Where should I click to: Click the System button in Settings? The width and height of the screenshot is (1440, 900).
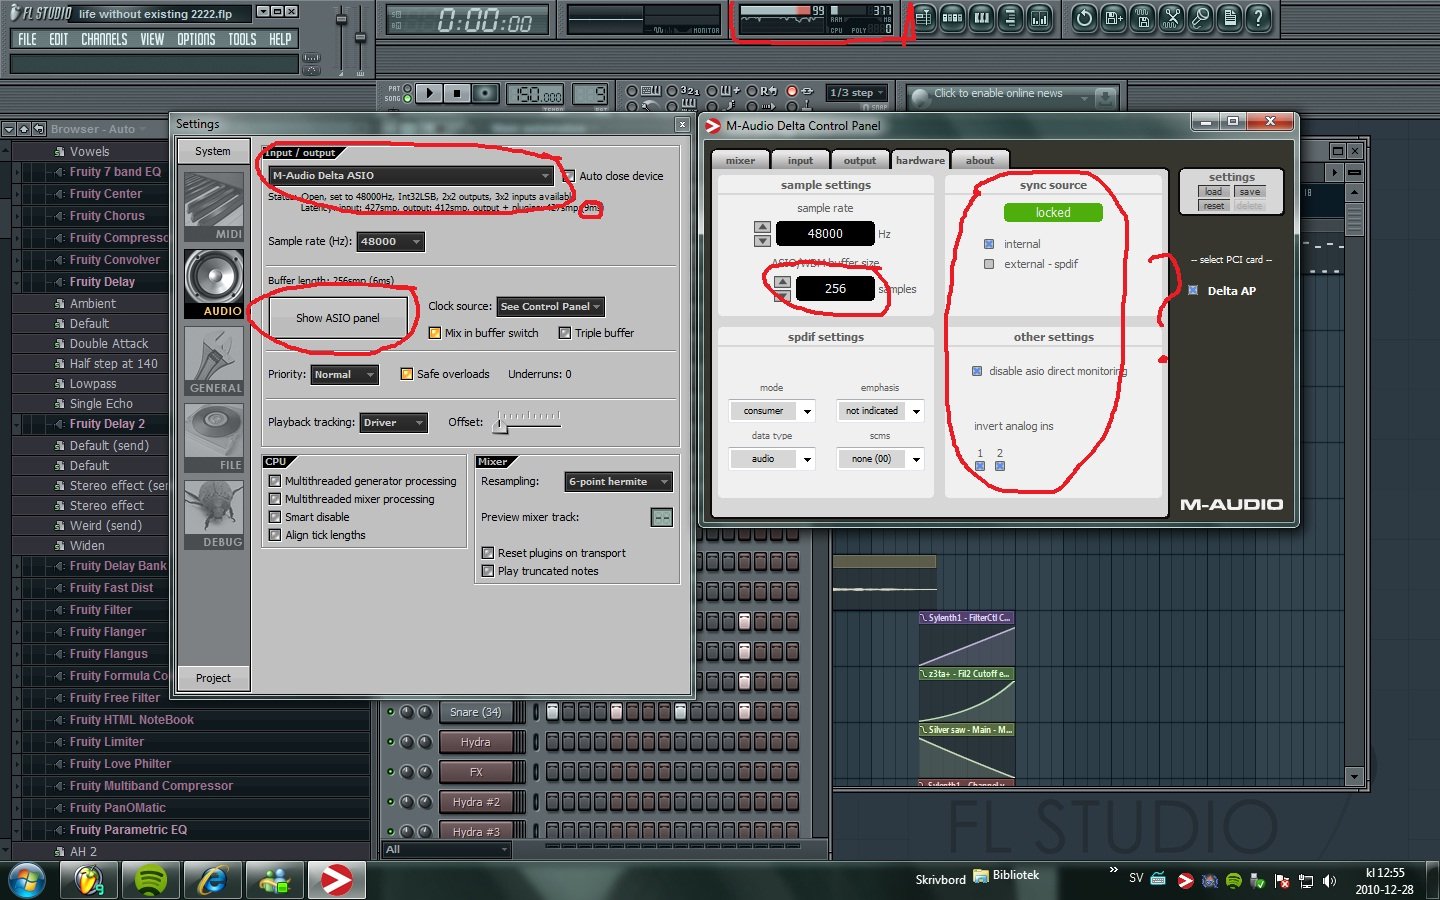click(x=213, y=151)
